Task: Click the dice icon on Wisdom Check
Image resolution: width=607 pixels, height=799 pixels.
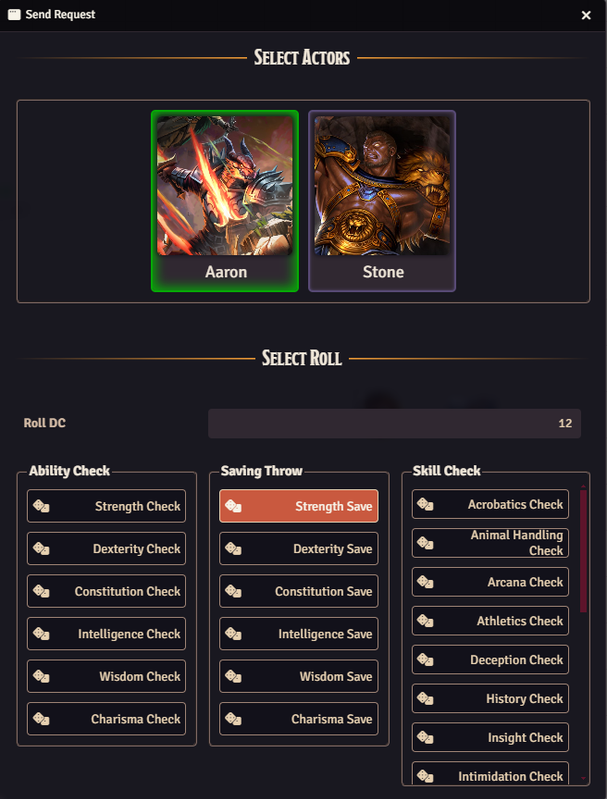Action: (x=41, y=676)
